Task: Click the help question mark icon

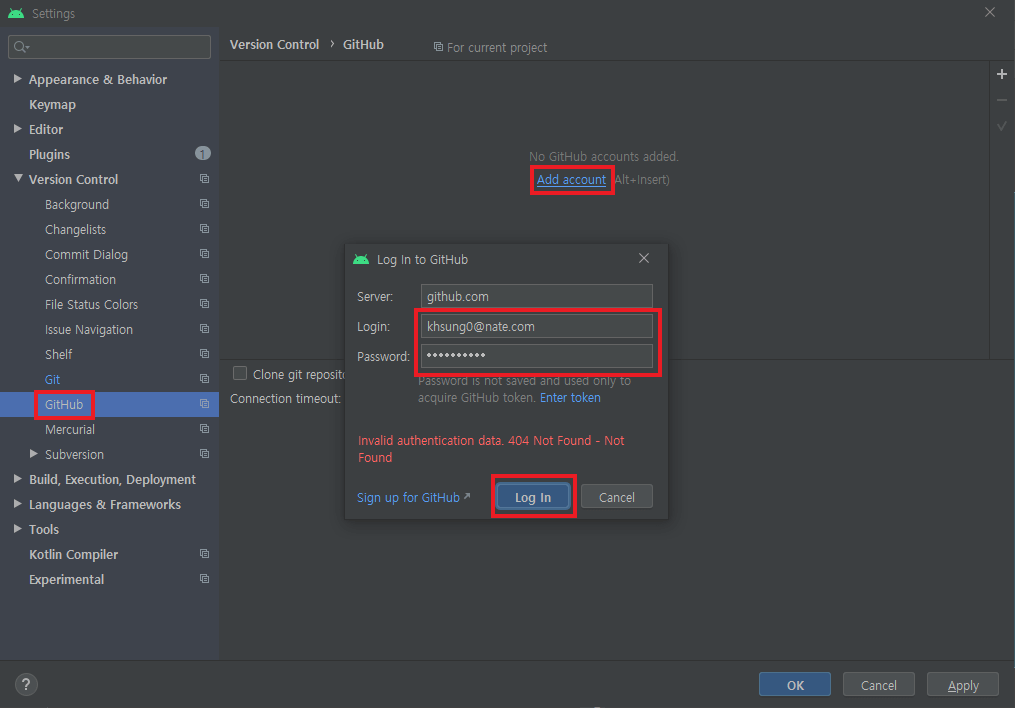Action: 26,685
